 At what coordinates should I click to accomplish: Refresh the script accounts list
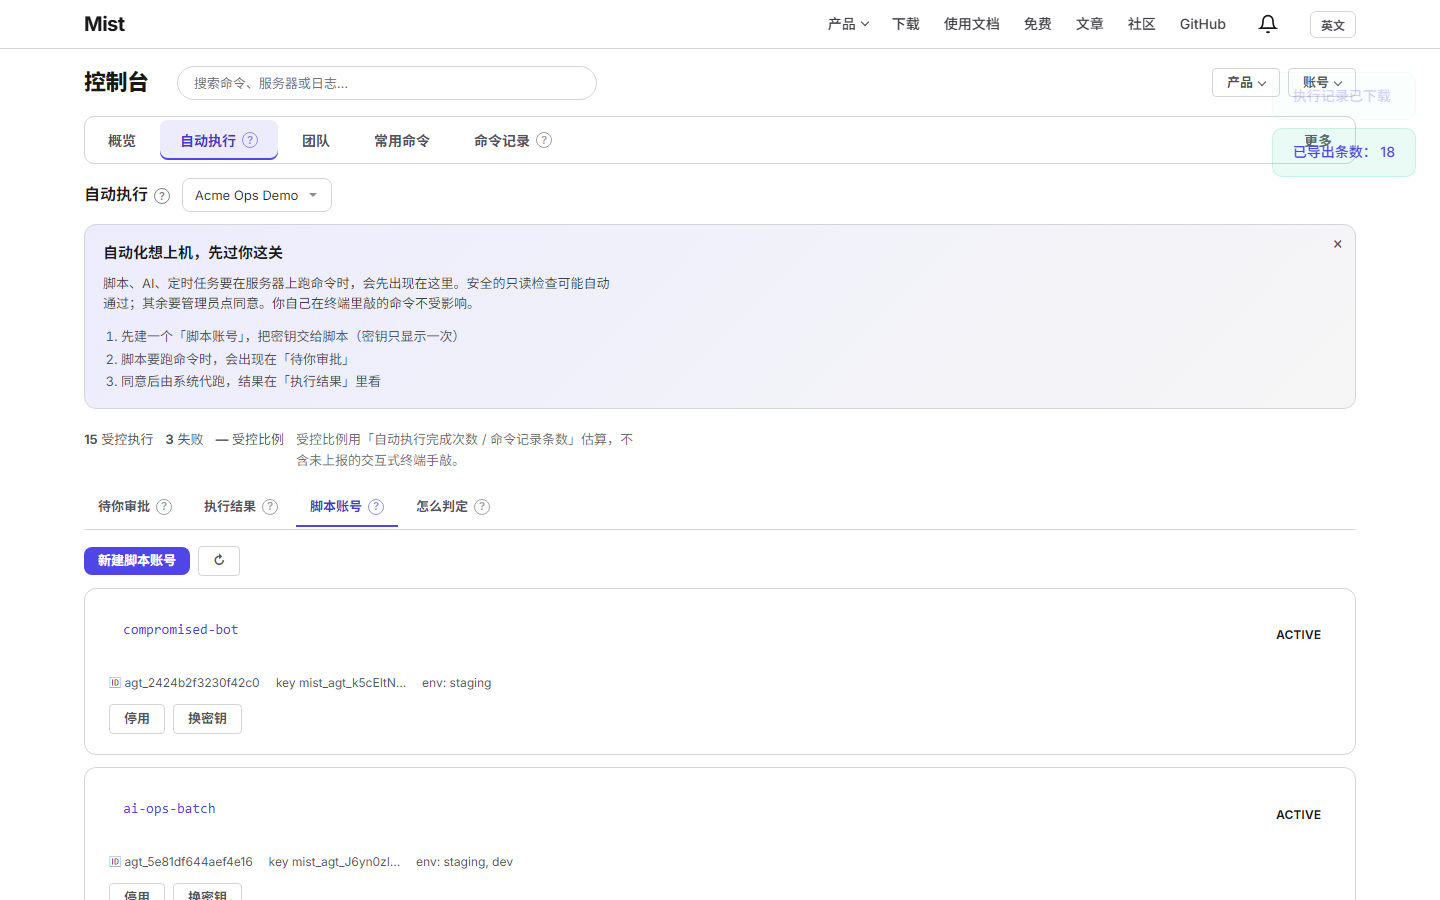pos(219,560)
